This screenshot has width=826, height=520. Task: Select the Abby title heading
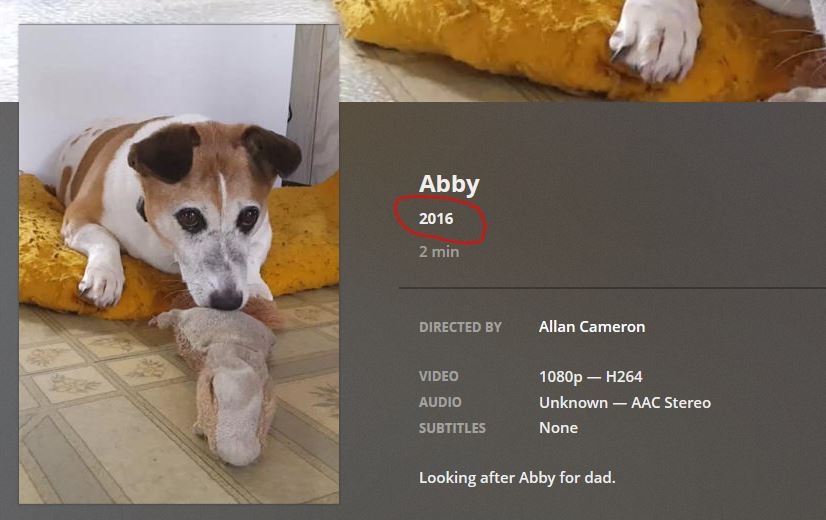(449, 185)
